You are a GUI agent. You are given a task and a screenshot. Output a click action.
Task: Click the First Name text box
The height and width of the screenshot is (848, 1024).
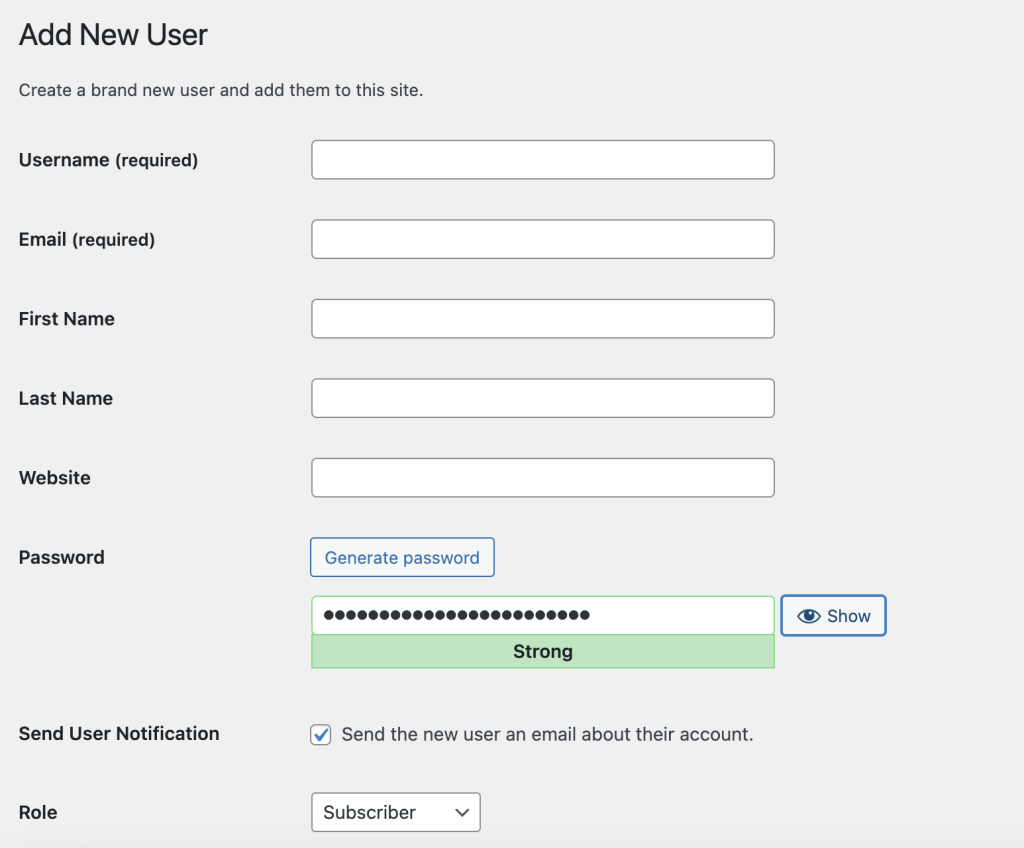(542, 318)
